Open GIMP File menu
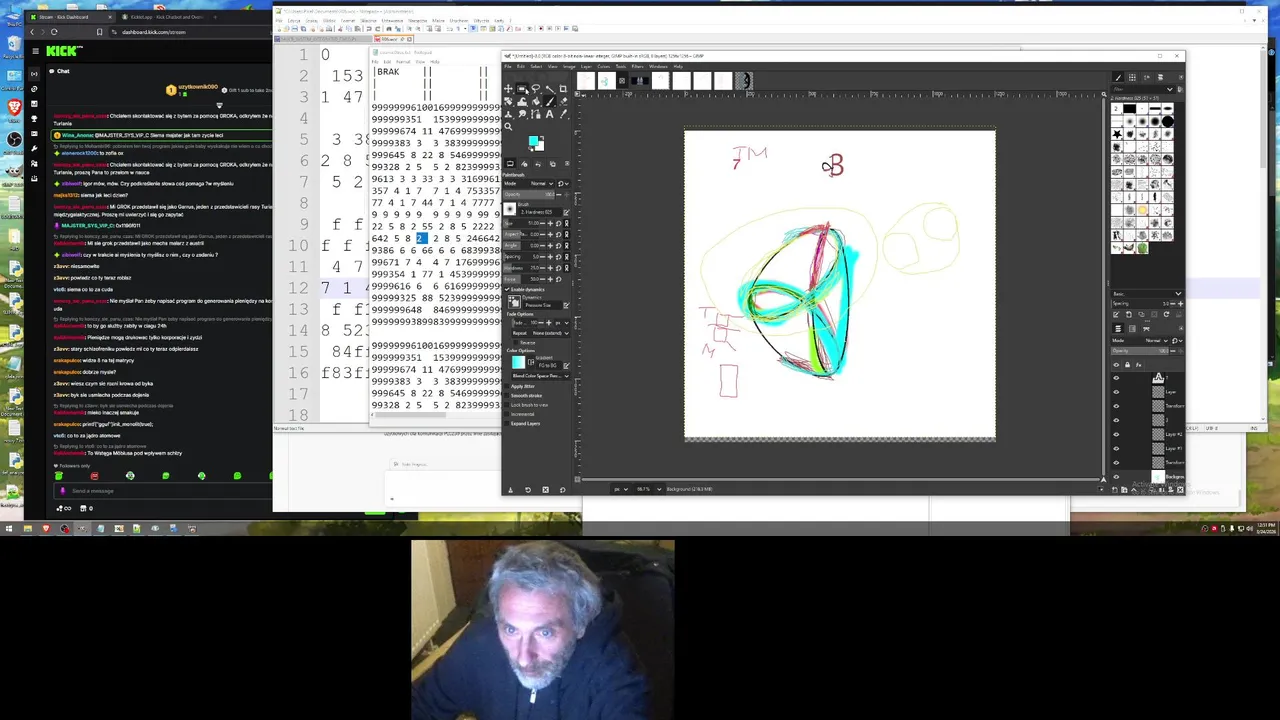 click(508, 66)
